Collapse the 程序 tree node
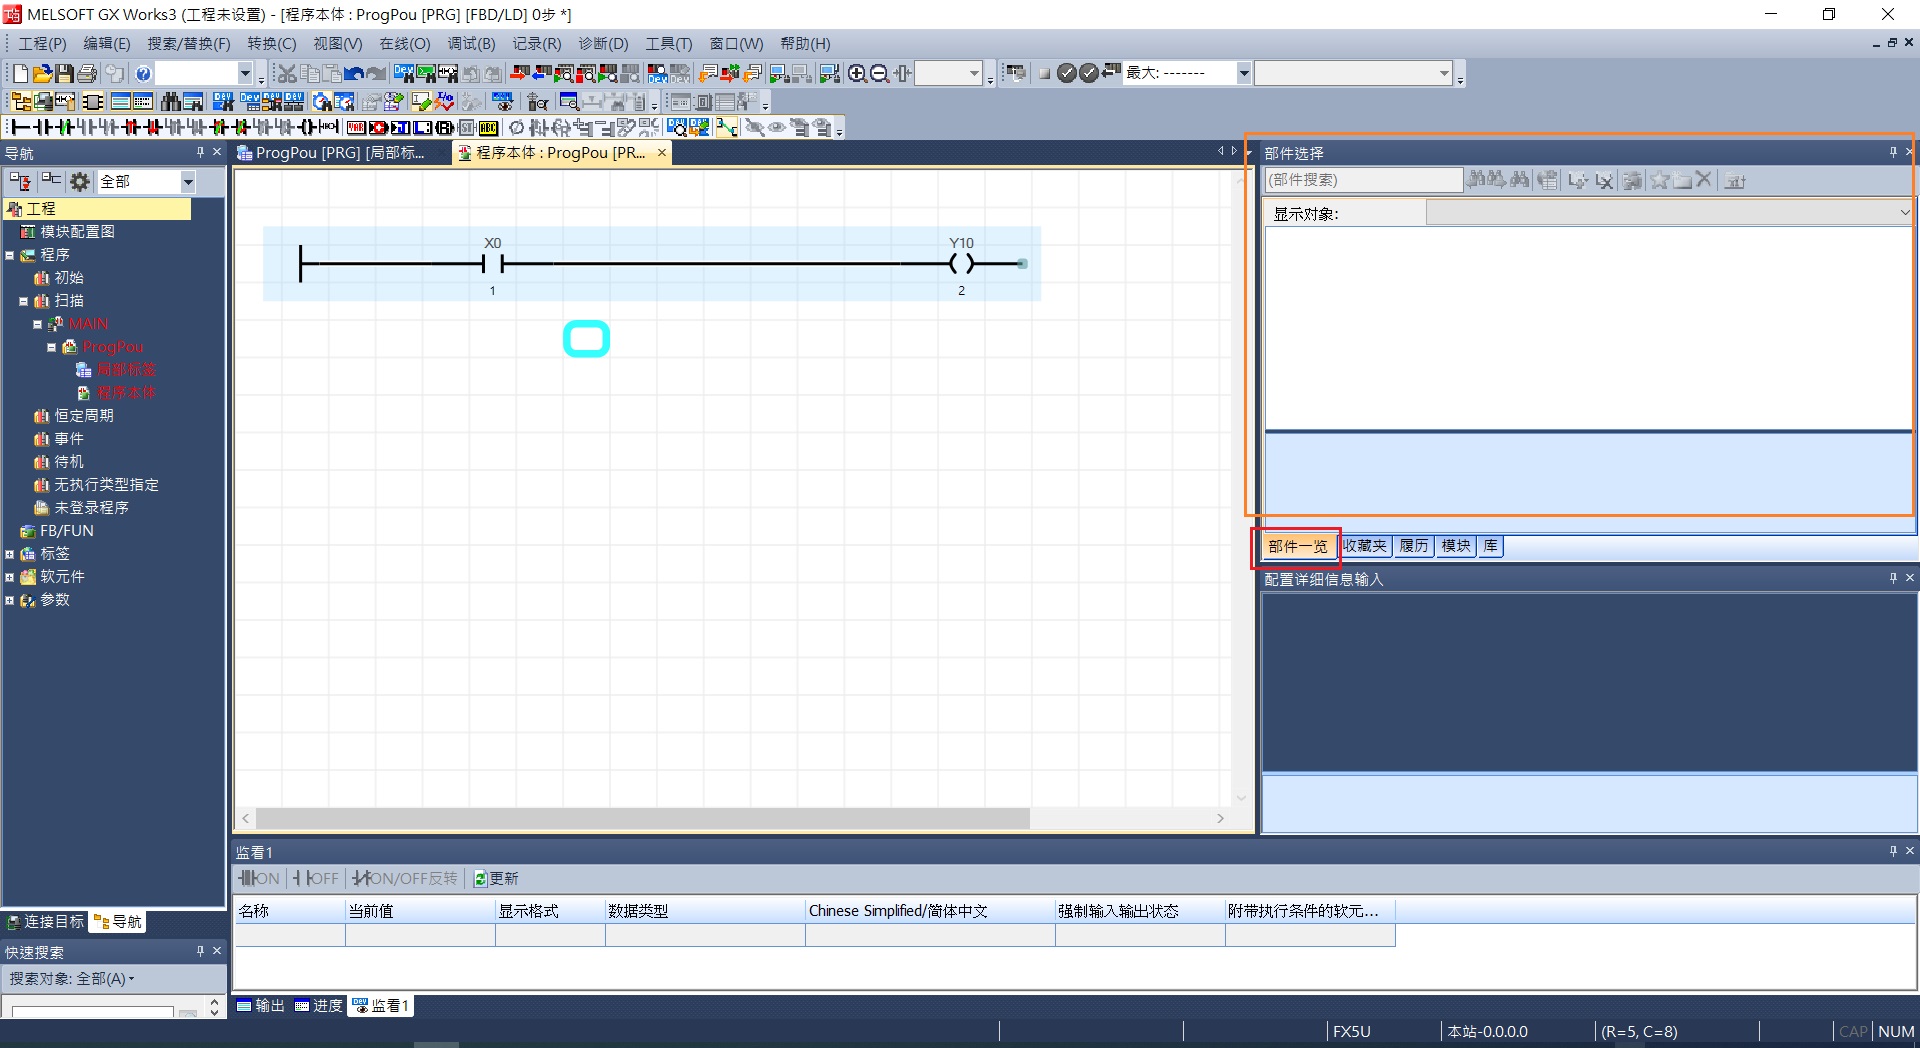The height and width of the screenshot is (1048, 1920). tap(10, 255)
